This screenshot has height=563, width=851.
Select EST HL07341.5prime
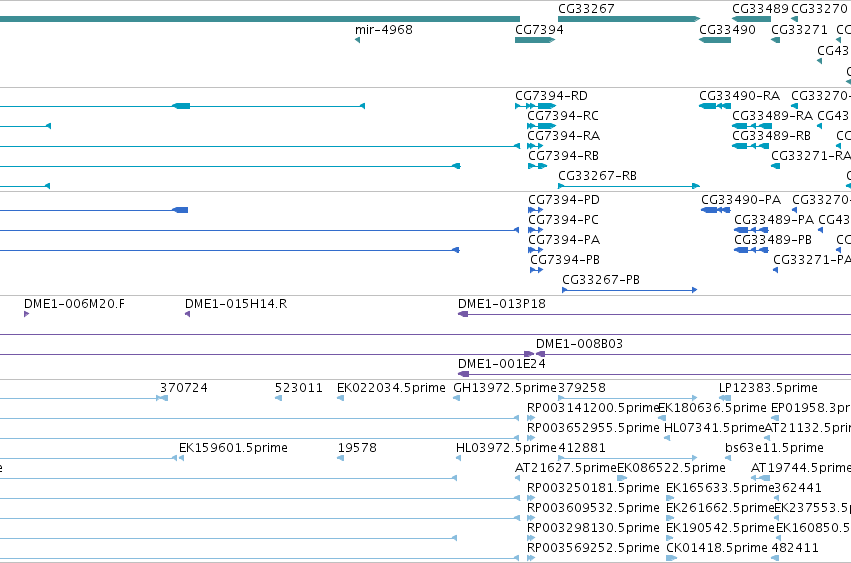tap(714, 428)
